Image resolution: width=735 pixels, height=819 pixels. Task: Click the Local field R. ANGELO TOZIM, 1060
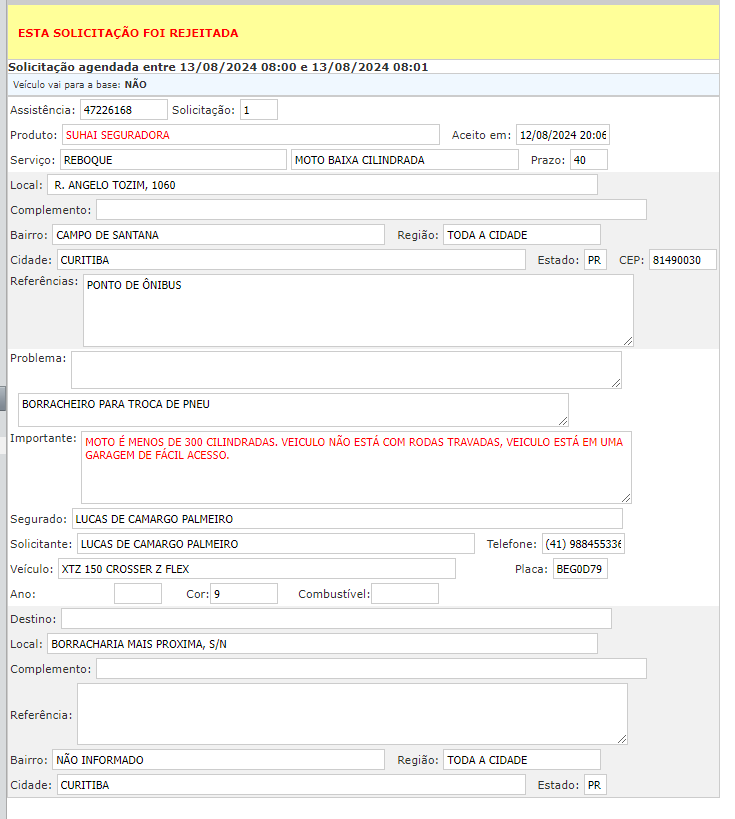[x=322, y=185]
